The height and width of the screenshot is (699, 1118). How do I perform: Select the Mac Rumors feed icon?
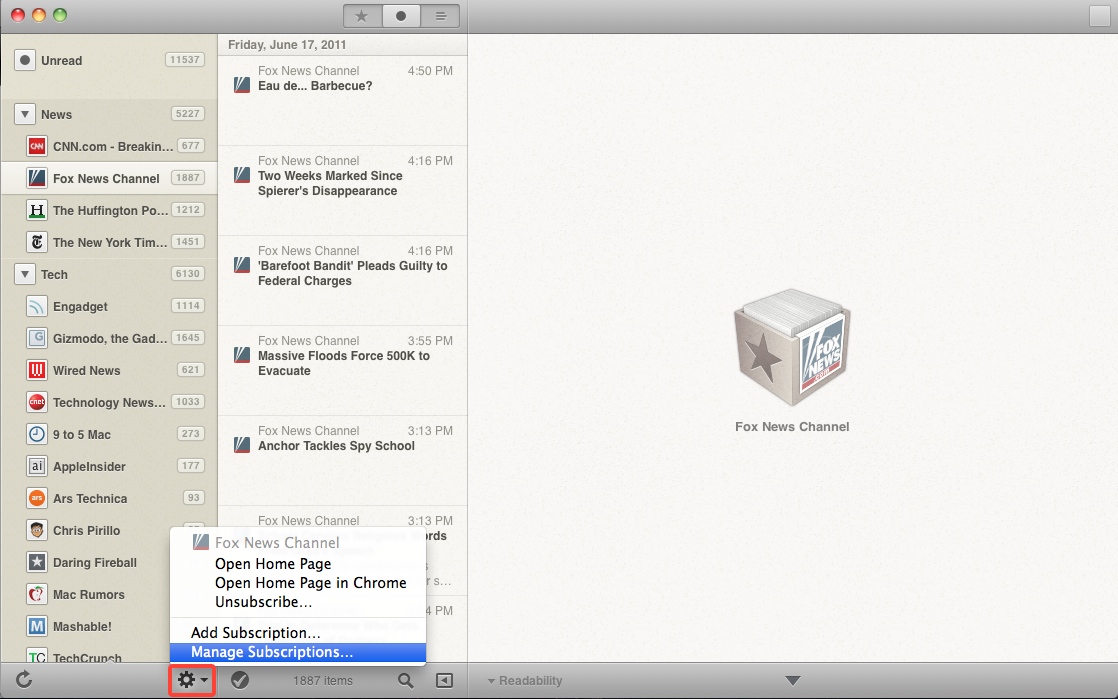point(36,594)
